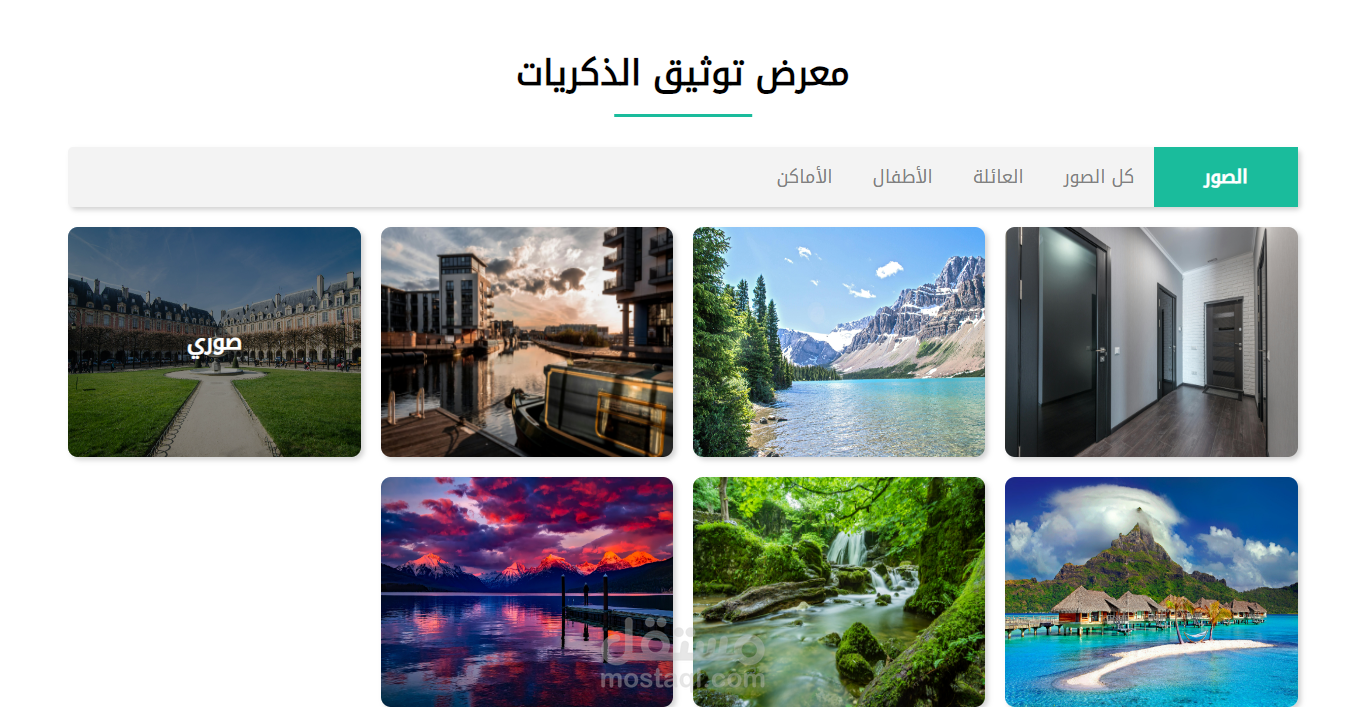
Task: Switch to the كل الصور filter
Action: point(1098,177)
